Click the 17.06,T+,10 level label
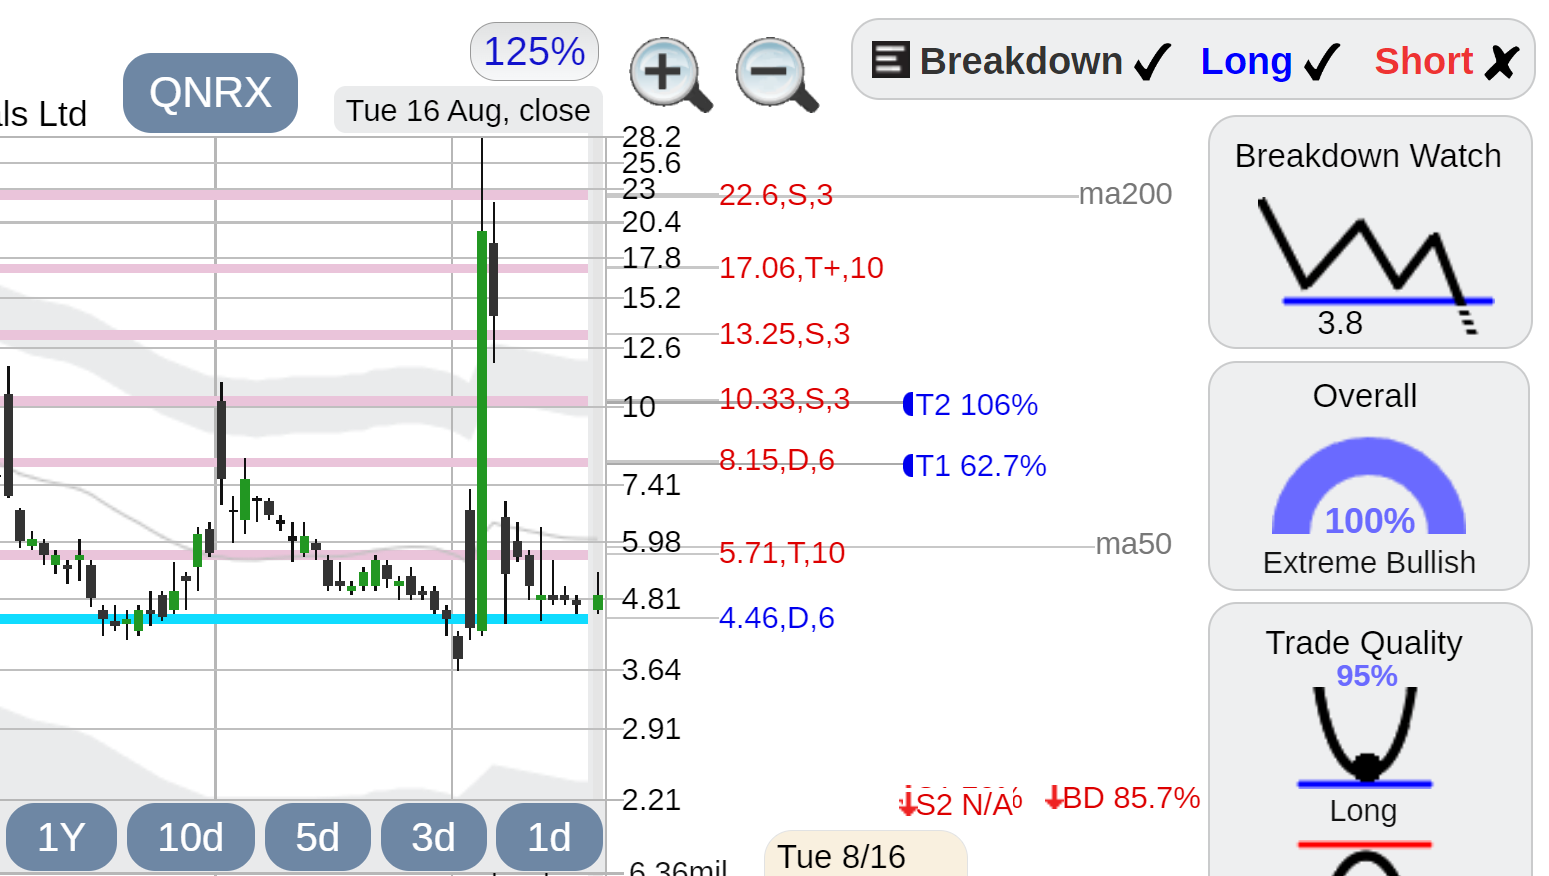The width and height of the screenshot is (1549, 876). point(801,268)
